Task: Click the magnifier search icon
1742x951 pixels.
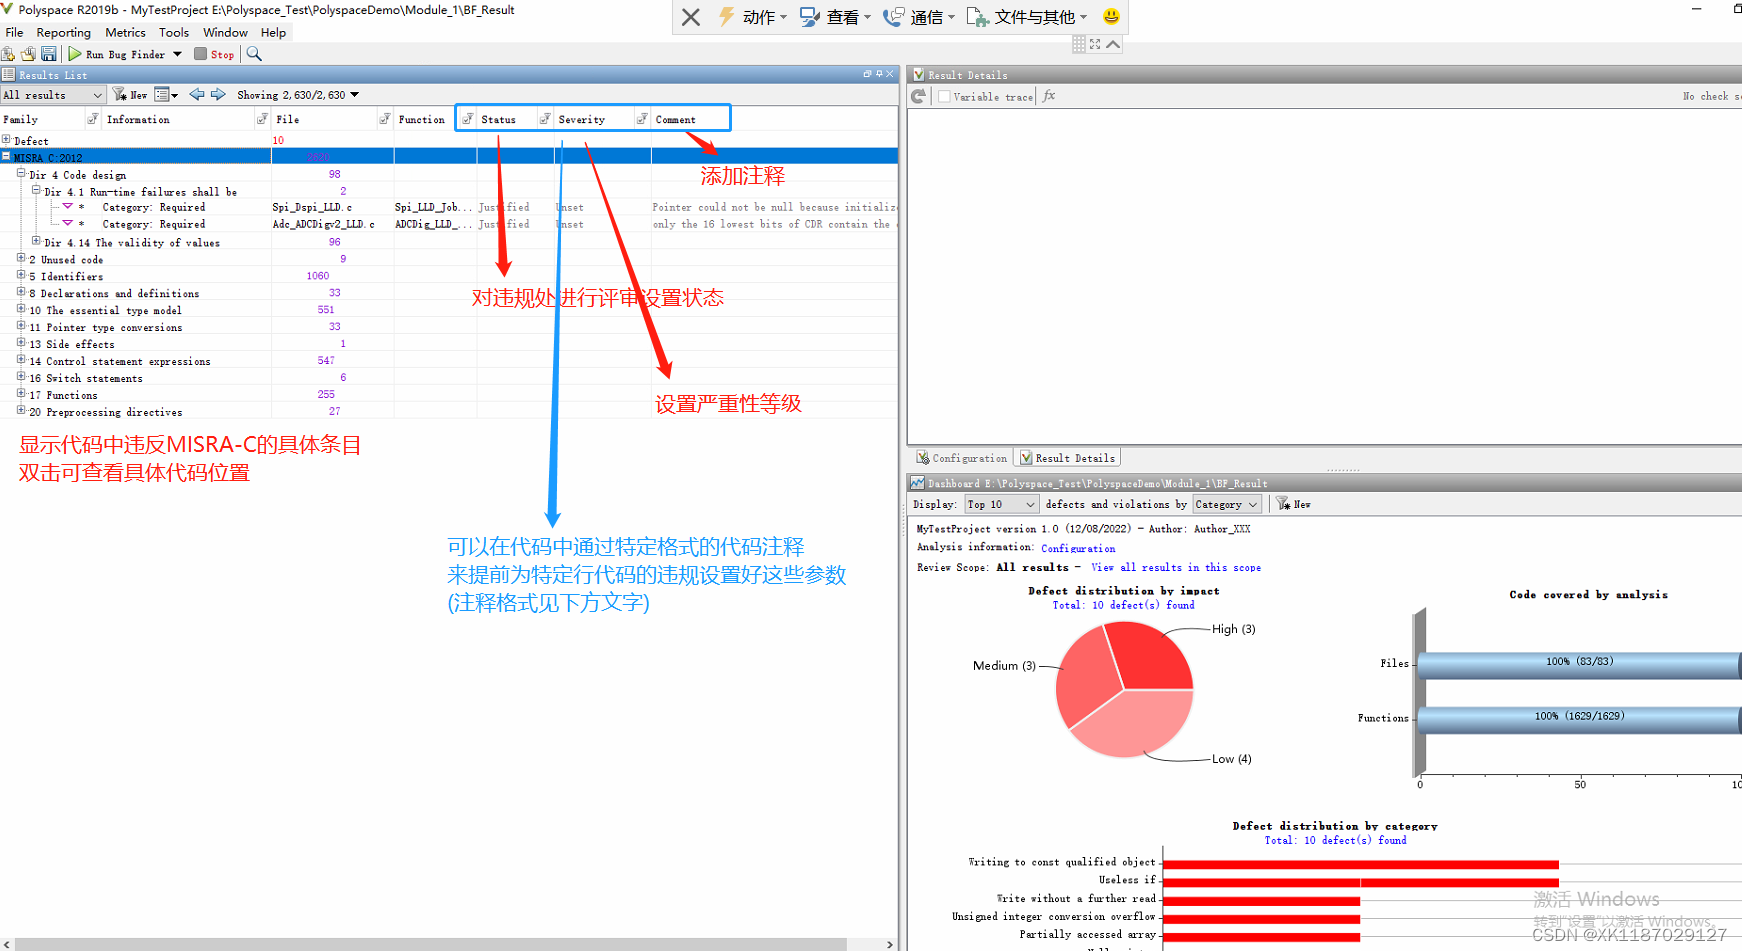Action: (254, 54)
